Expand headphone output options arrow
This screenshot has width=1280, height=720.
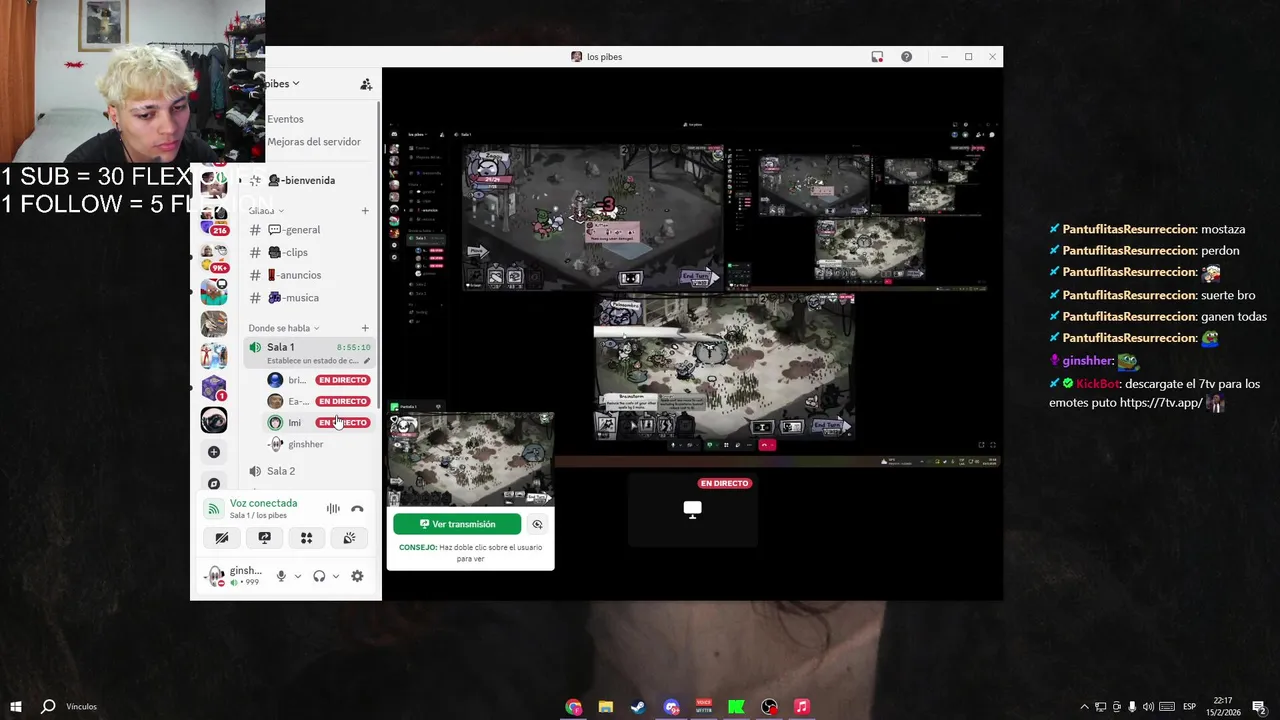[x=335, y=576]
